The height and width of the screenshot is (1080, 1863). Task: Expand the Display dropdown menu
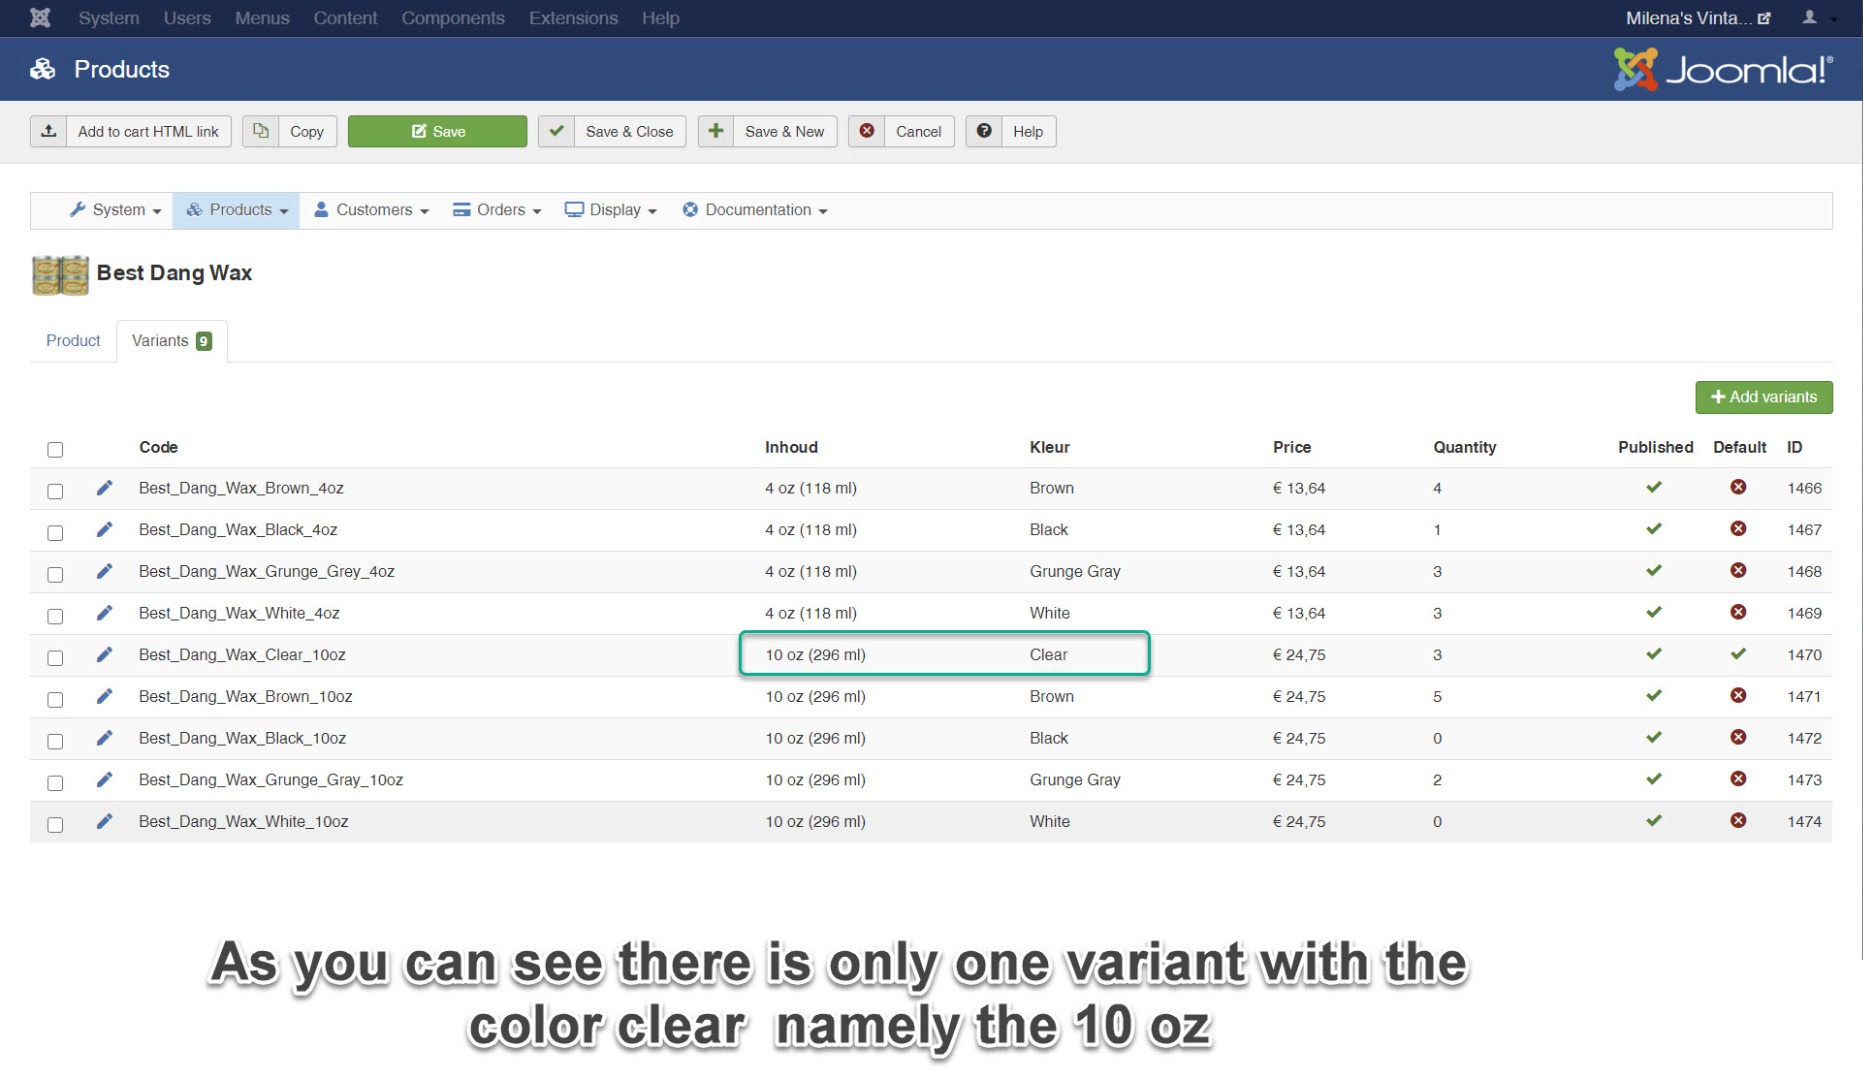pyautogui.click(x=611, y=210)
